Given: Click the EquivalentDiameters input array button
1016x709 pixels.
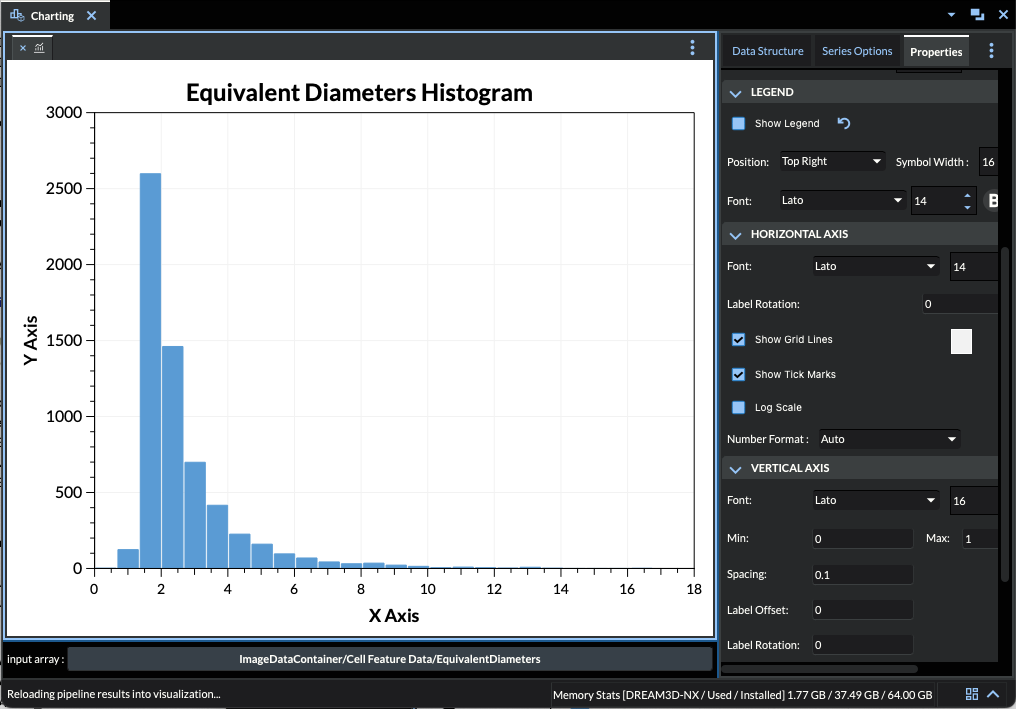Looking at the screenshot, I should click(x=392, y=659).
